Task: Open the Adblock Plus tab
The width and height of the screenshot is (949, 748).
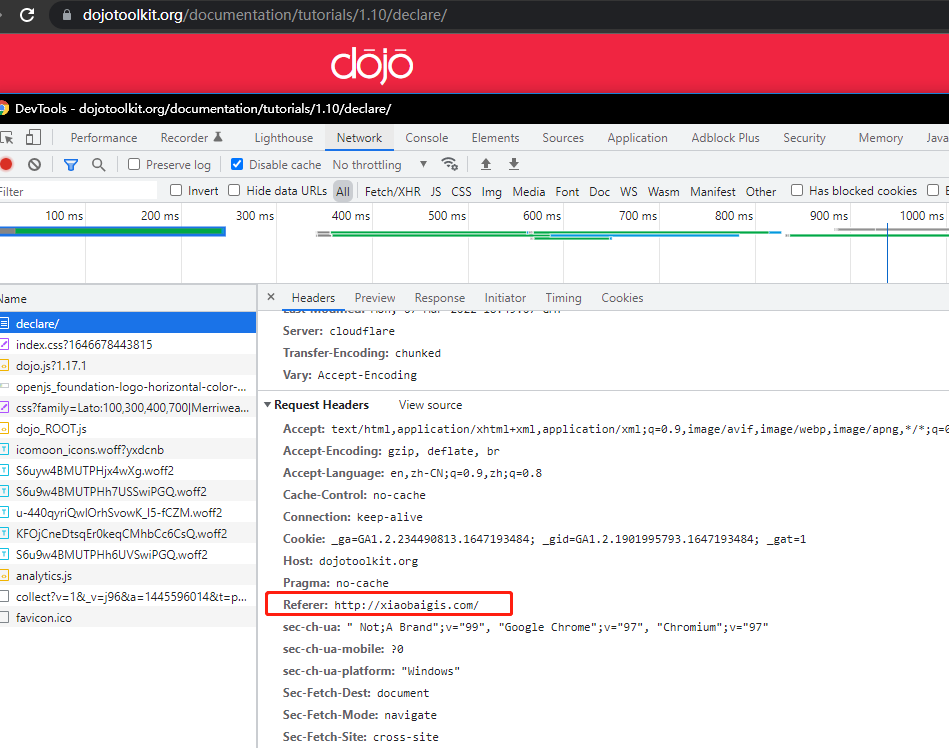Action: pyautogui.click(x=725, y=138)
